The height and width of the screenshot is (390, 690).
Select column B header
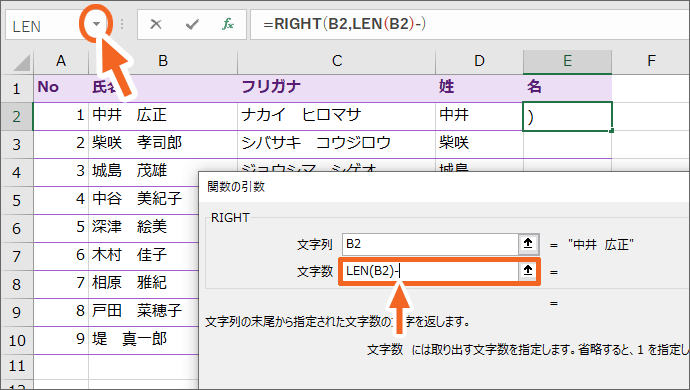163,61
